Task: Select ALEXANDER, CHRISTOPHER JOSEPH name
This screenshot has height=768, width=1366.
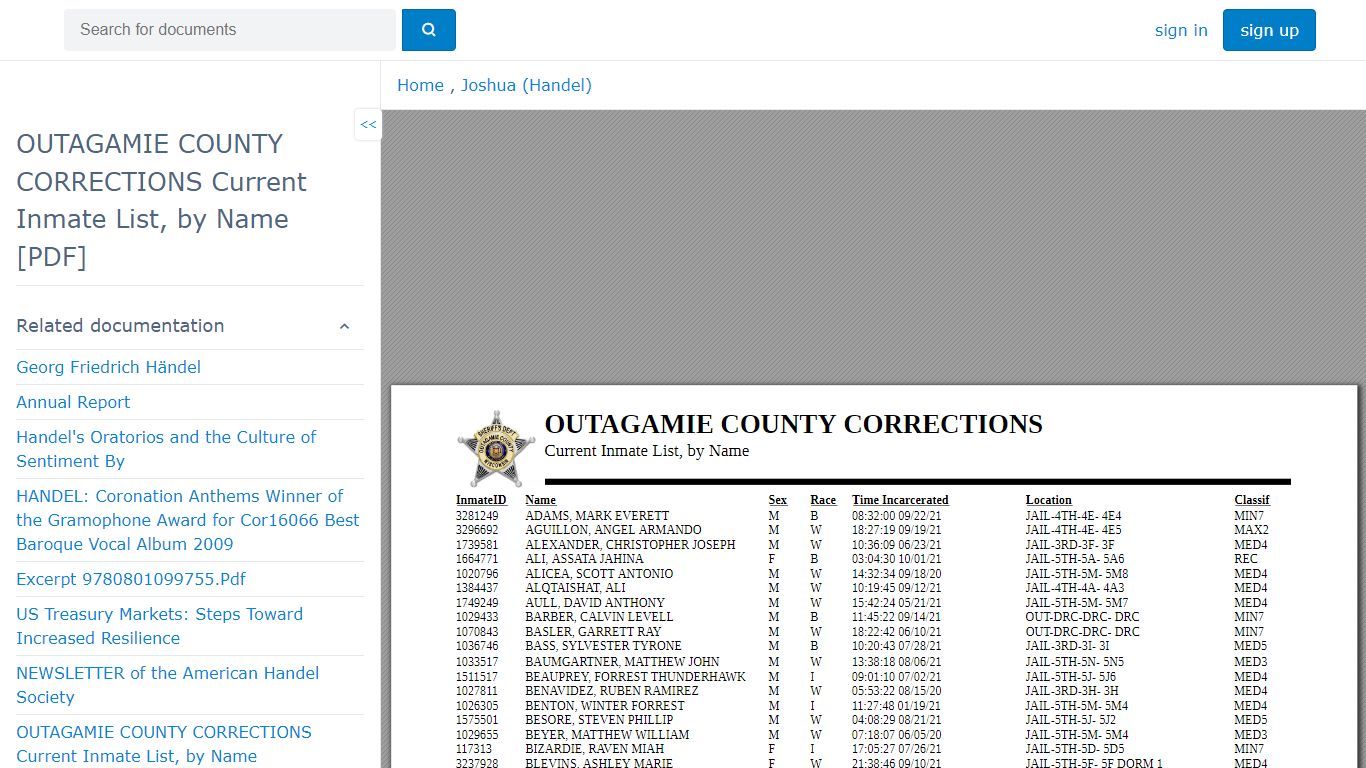Action: pos(630,545)
